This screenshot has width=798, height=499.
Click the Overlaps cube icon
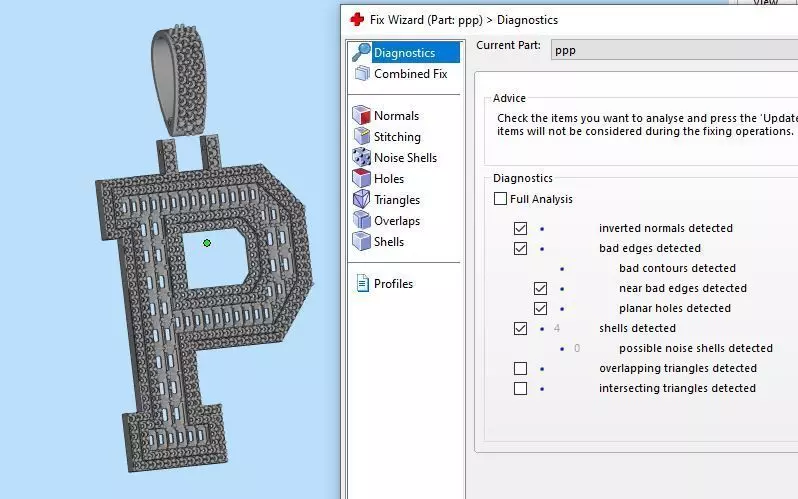tap(361, 220)
